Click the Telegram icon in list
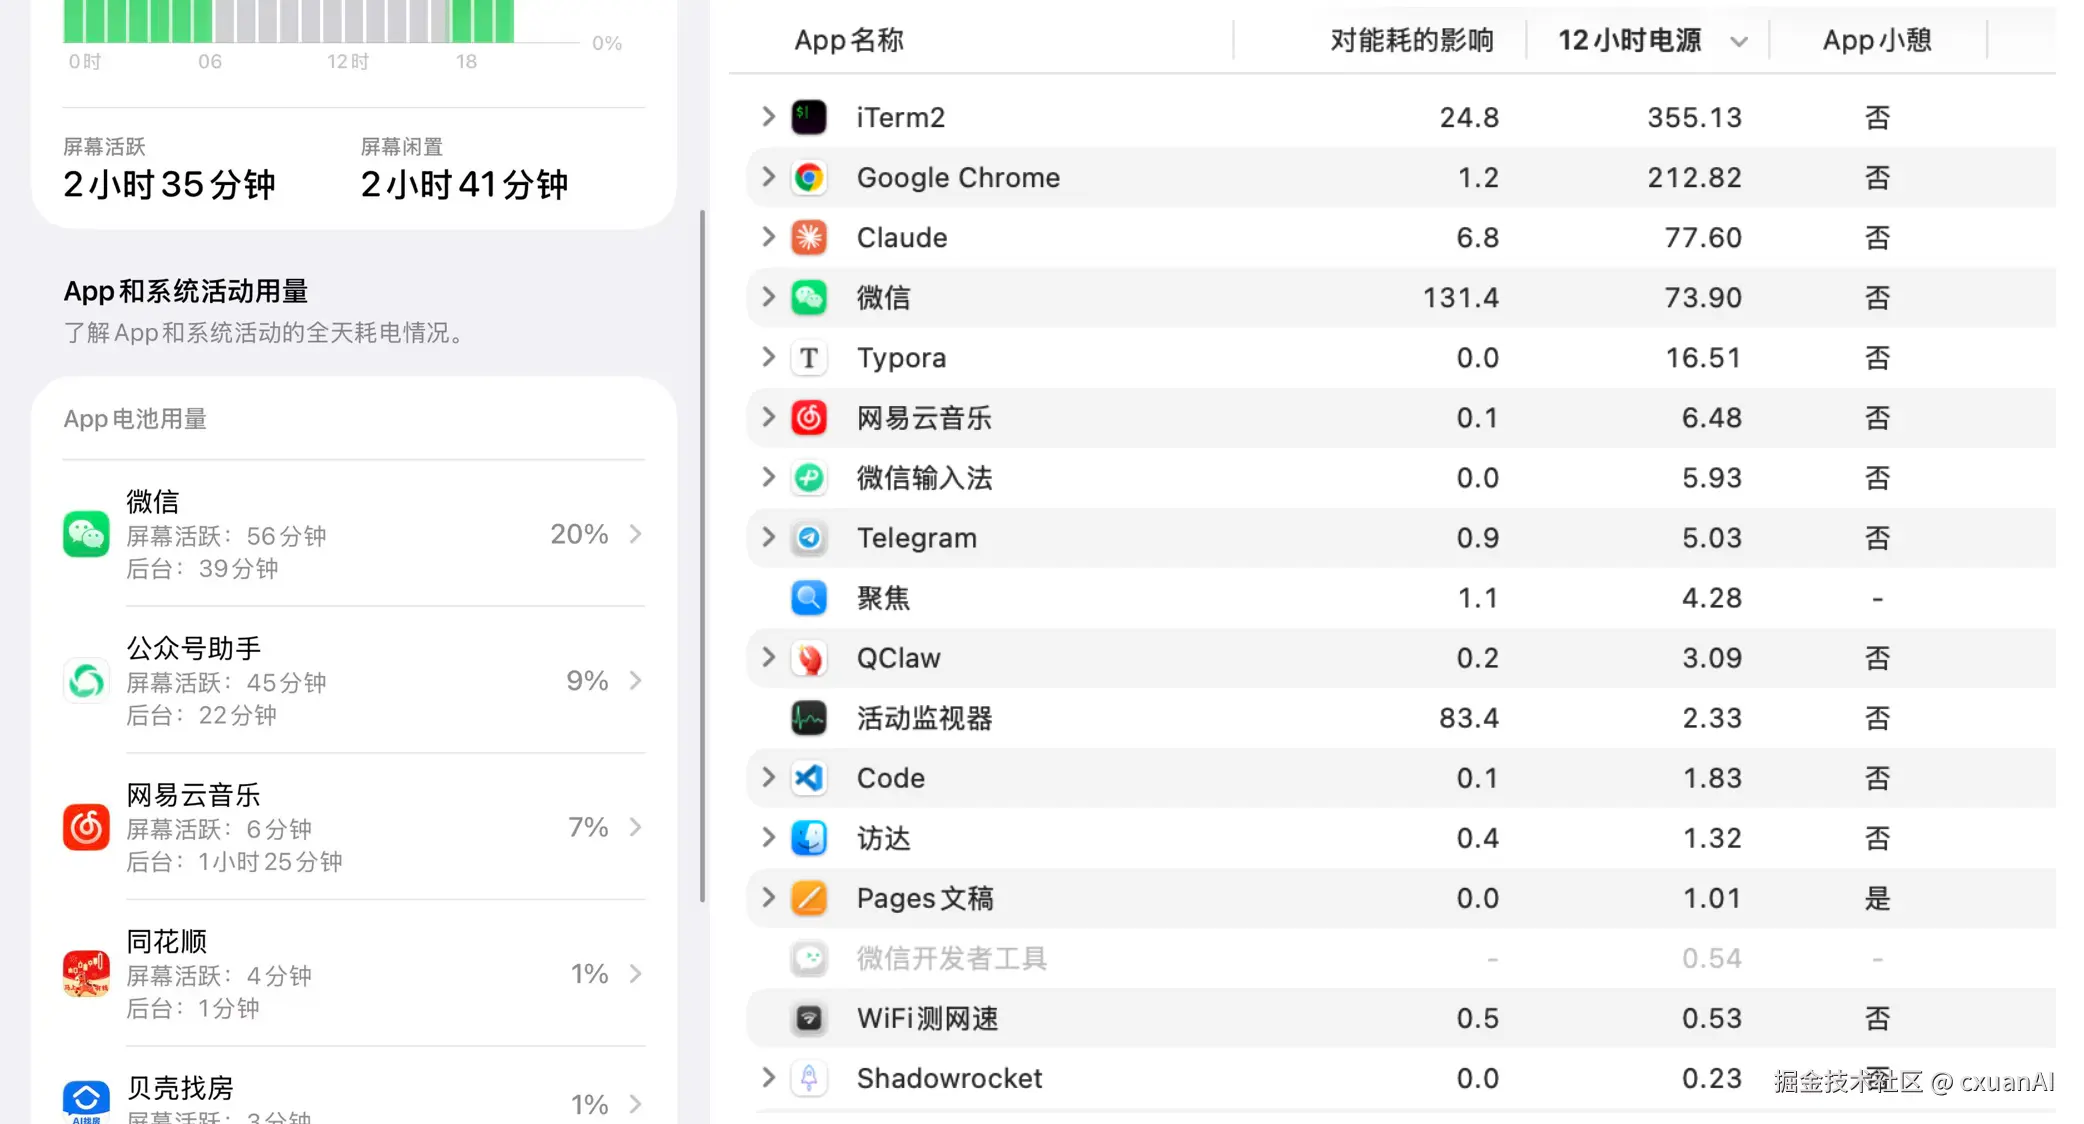The width and height of the screenshot is (2084, 1124). point(808,538)
